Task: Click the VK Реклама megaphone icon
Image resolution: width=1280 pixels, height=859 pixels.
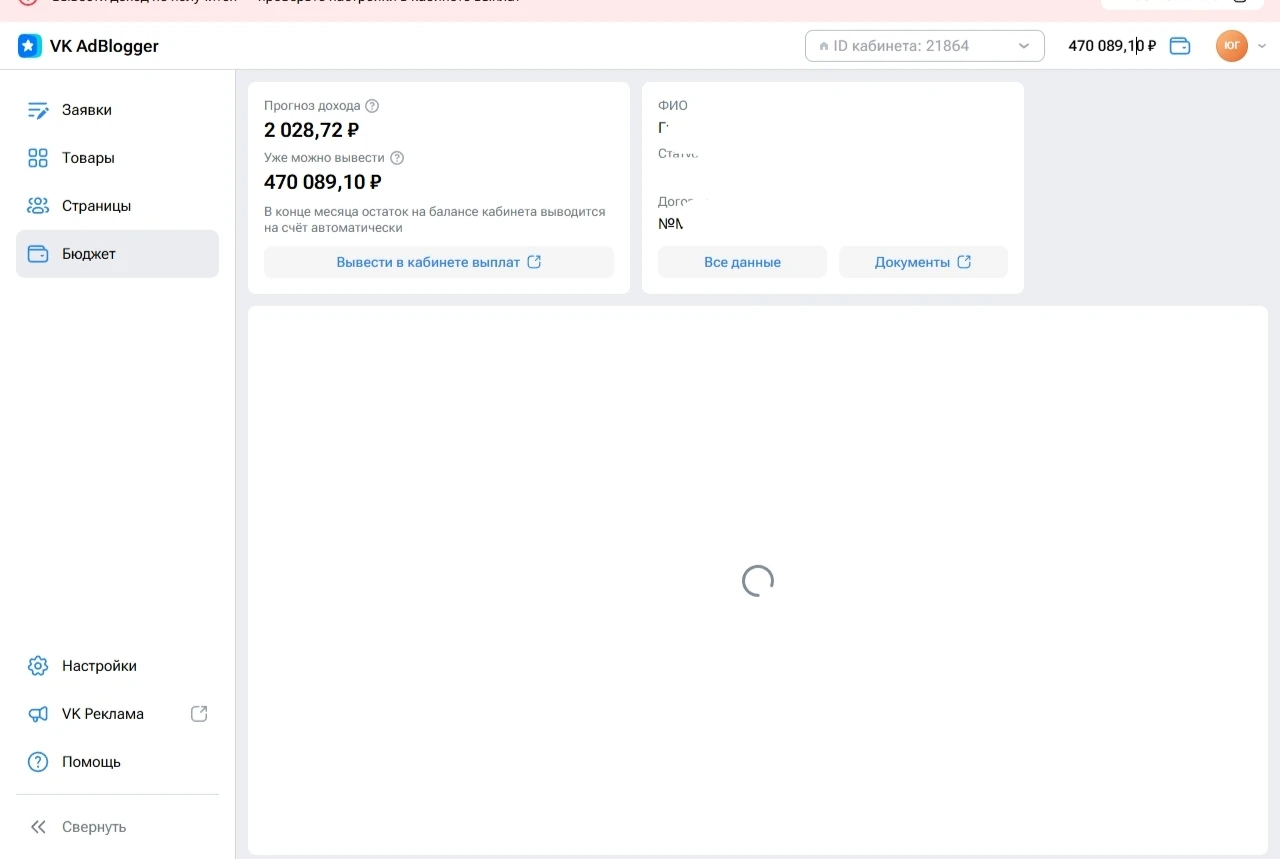Action: click(38, 714)
